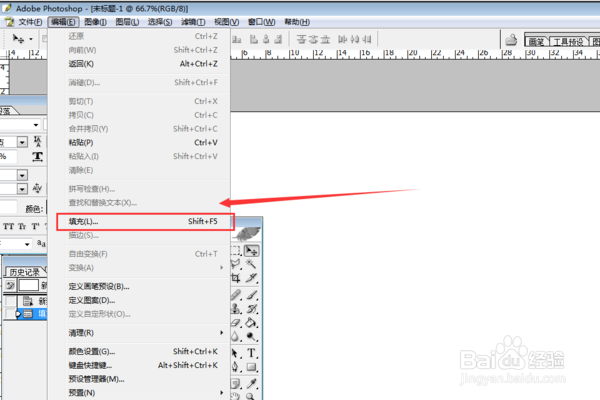The width and height of the screenshot is (600, 400).
Task: Select the Healing Brush tool
Action: click(236, 295)
